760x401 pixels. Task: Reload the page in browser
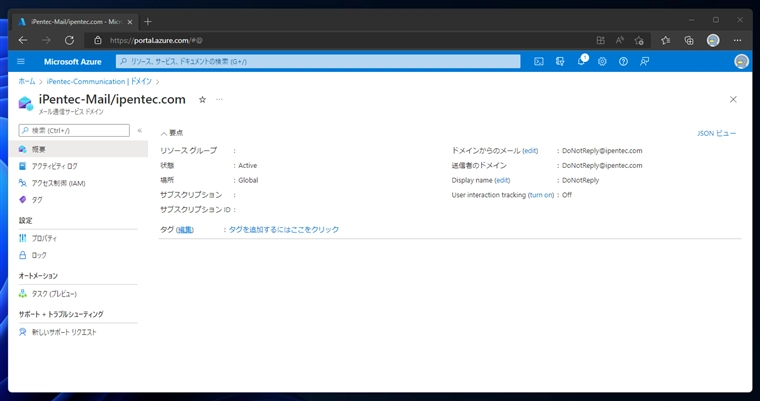pyautogui.click(x=69, y=40)
